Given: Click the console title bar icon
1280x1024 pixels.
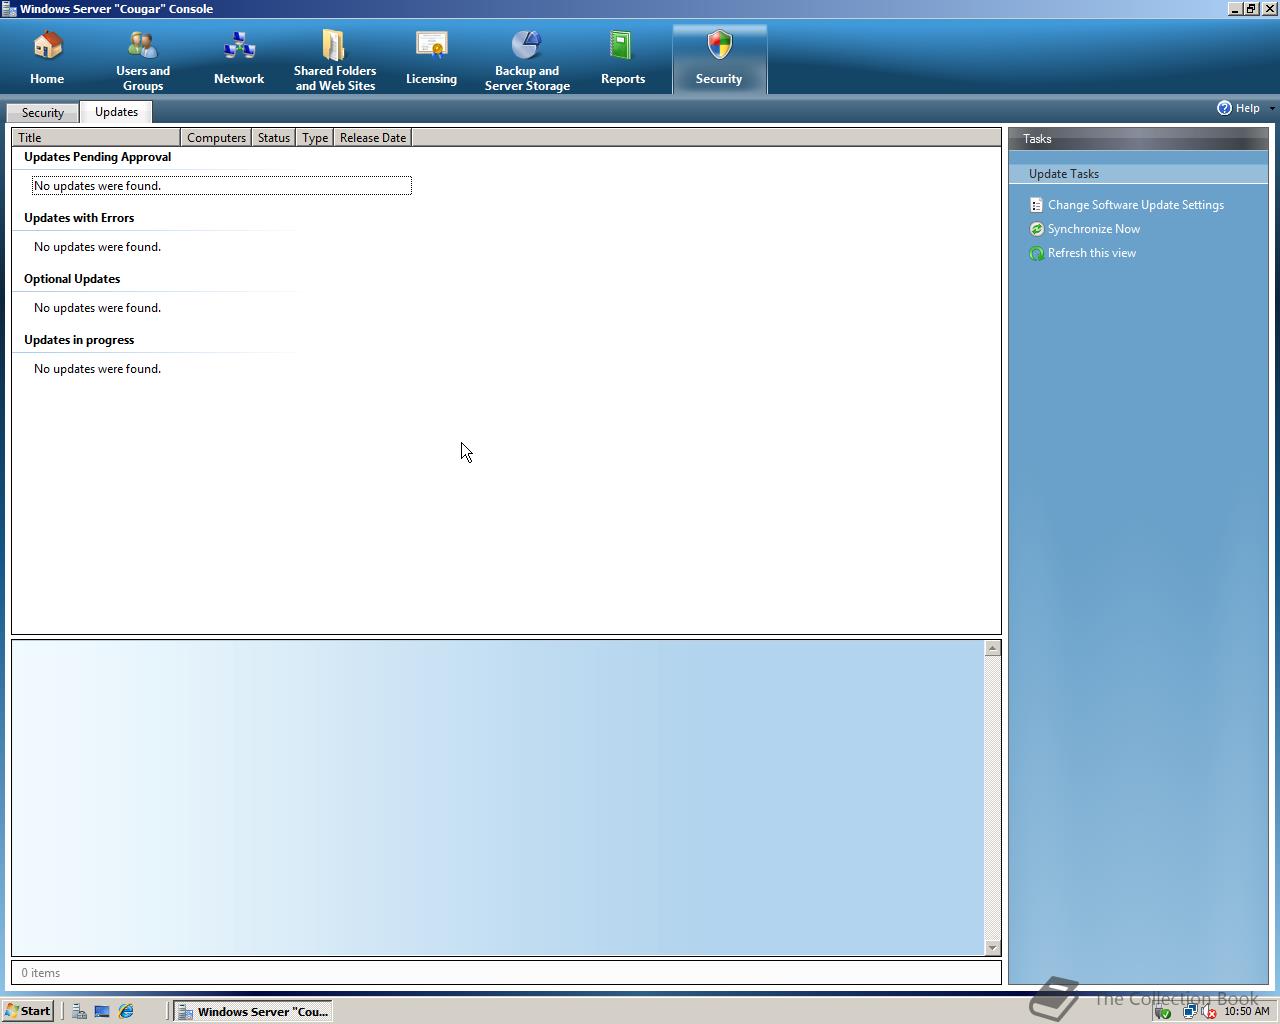Looking at the screenshot, I should [9, 9].
